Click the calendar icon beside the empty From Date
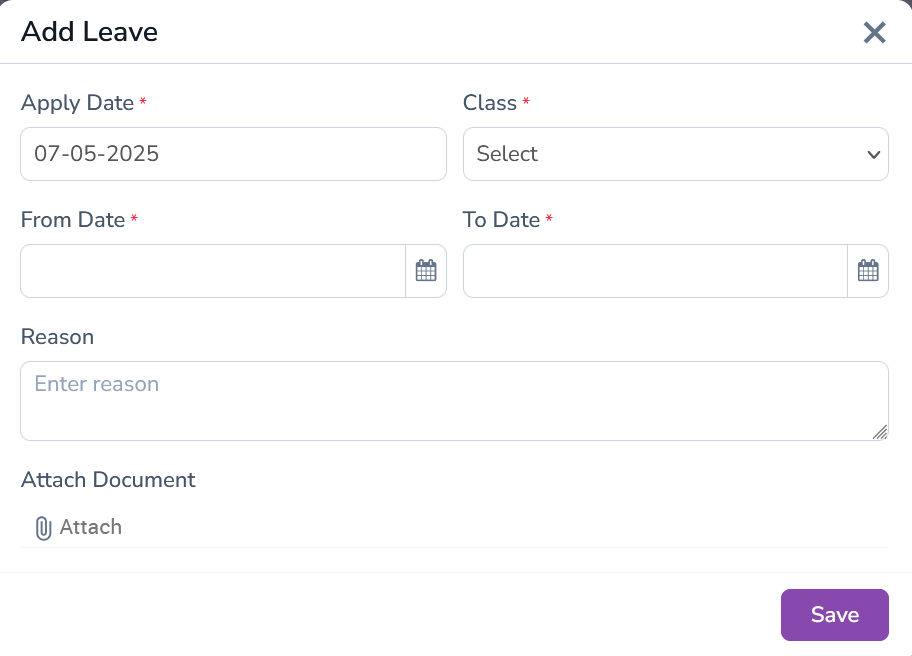This screenshot has width=912, height=656. click(426, 270)
